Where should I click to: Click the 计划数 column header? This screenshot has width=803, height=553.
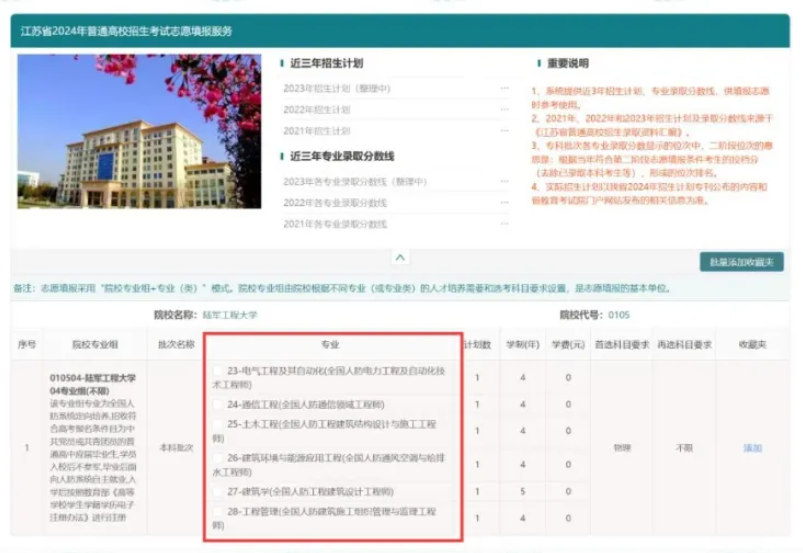coord(478,345)
